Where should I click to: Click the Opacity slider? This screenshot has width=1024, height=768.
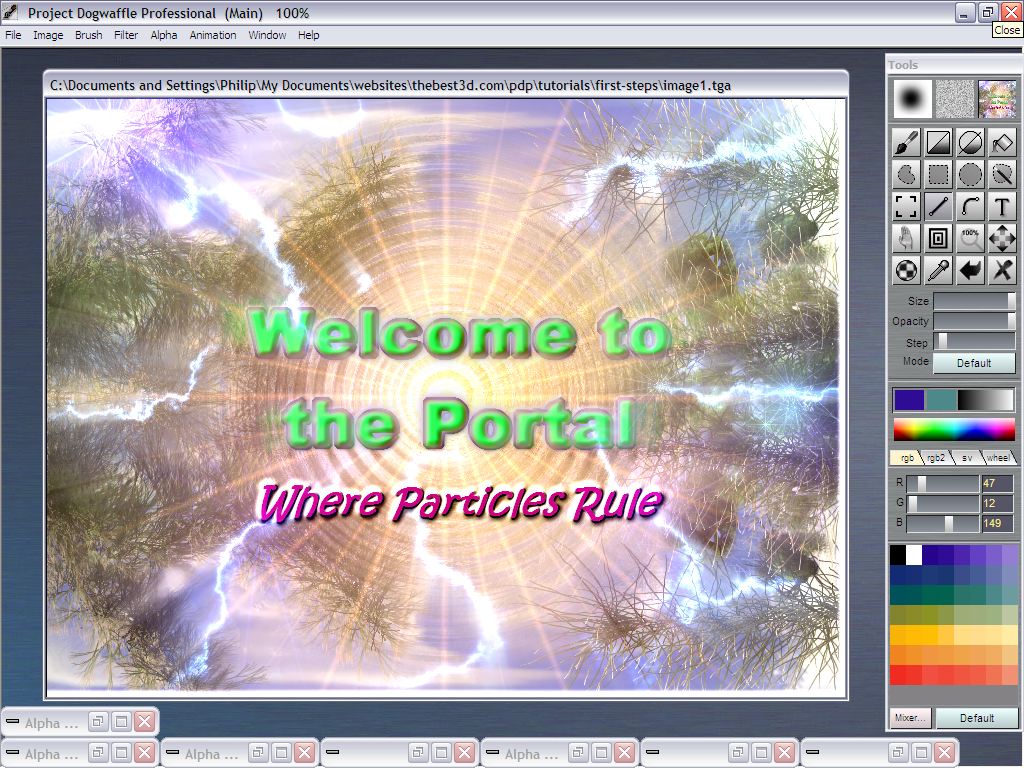point(974,321)
